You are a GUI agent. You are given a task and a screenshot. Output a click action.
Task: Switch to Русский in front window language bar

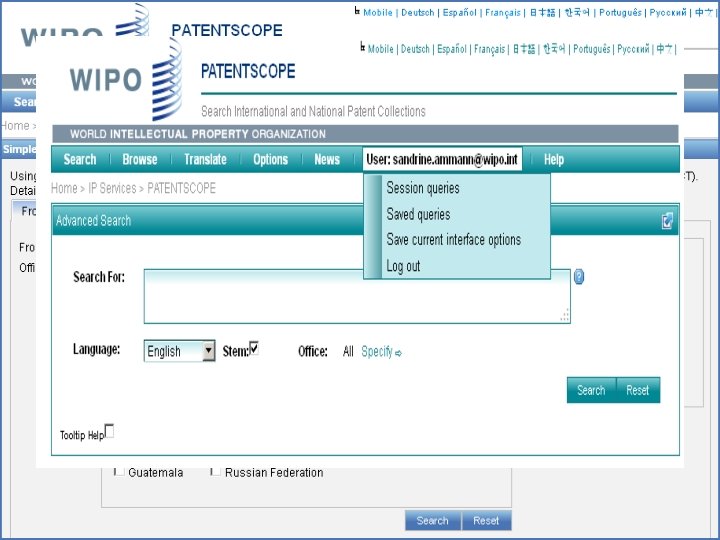coord(633,49)
